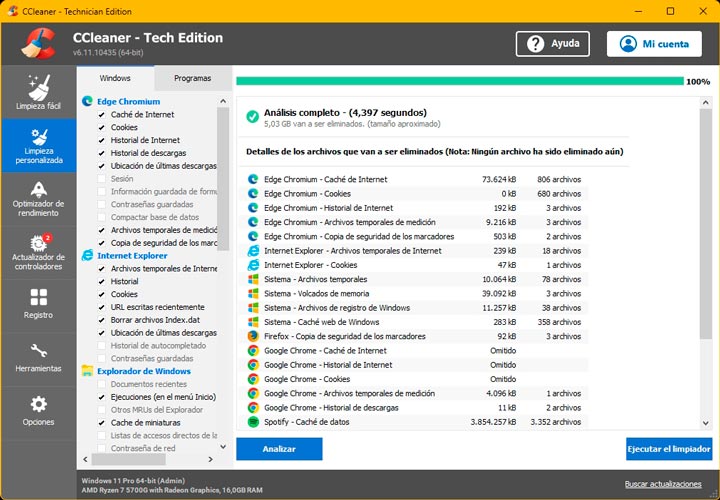The image size is (720, 500).
Task: Click the Internet Explorer category icon
Action: [x=87, y=255]
